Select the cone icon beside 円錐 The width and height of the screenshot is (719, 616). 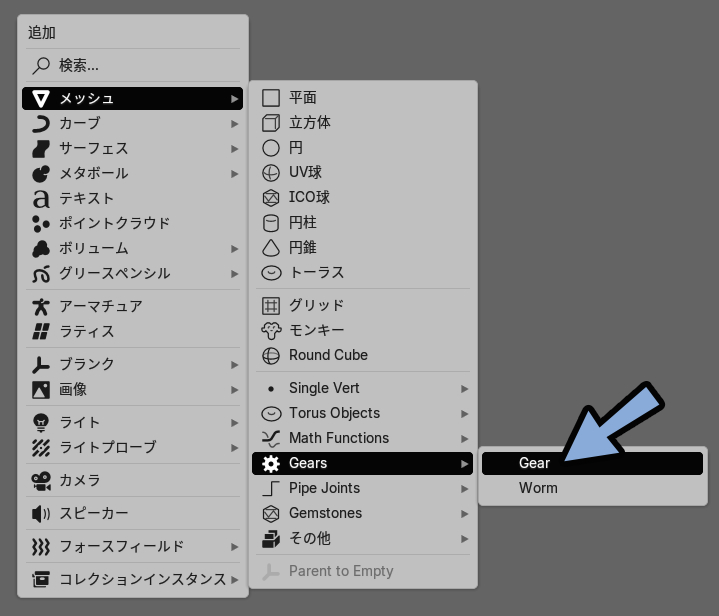point(271,248)
